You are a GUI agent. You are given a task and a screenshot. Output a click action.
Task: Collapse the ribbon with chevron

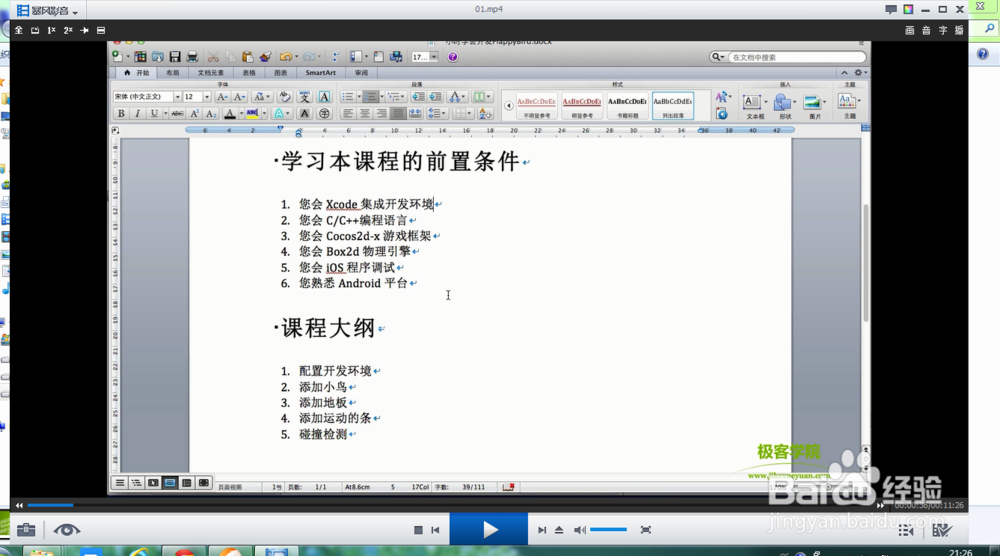[x=844, y=73]
